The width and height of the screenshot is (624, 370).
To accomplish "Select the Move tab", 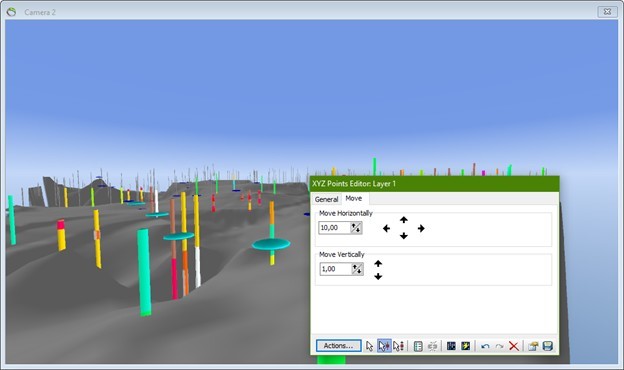I will [x=354, y=198].
